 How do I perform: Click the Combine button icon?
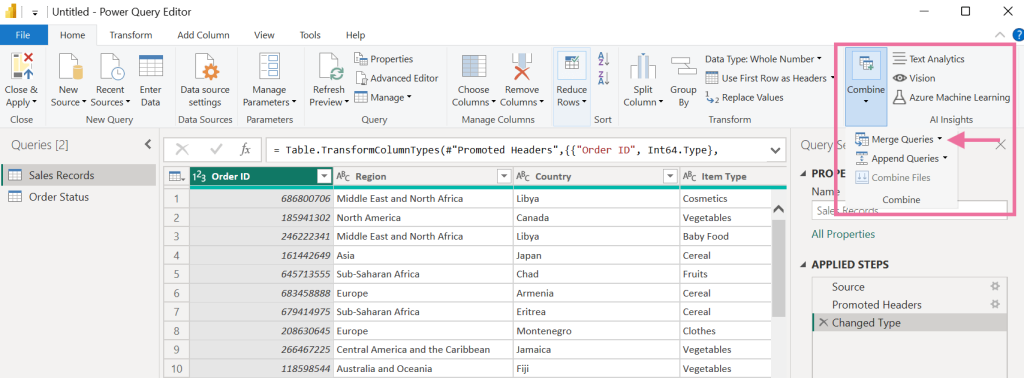866,64
